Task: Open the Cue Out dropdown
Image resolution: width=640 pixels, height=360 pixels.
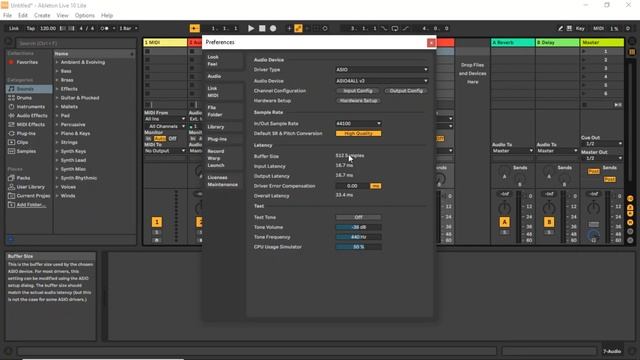Action: [x=602, y=144]
